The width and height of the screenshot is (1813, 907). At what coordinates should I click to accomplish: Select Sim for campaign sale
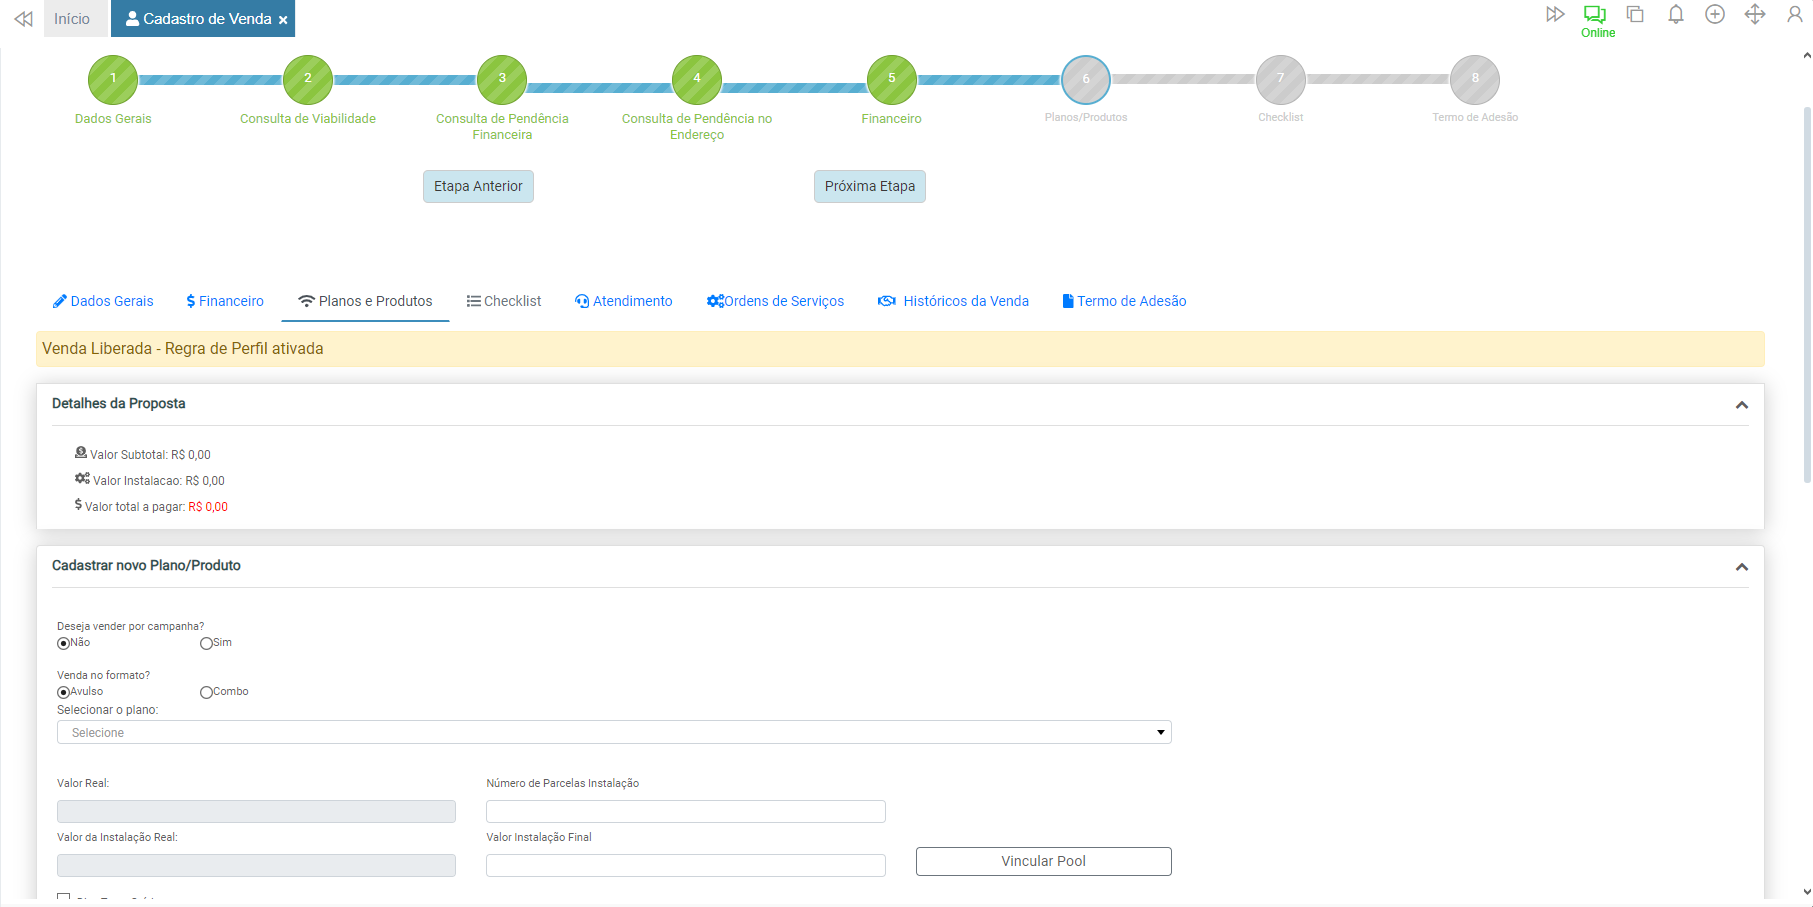206,644
